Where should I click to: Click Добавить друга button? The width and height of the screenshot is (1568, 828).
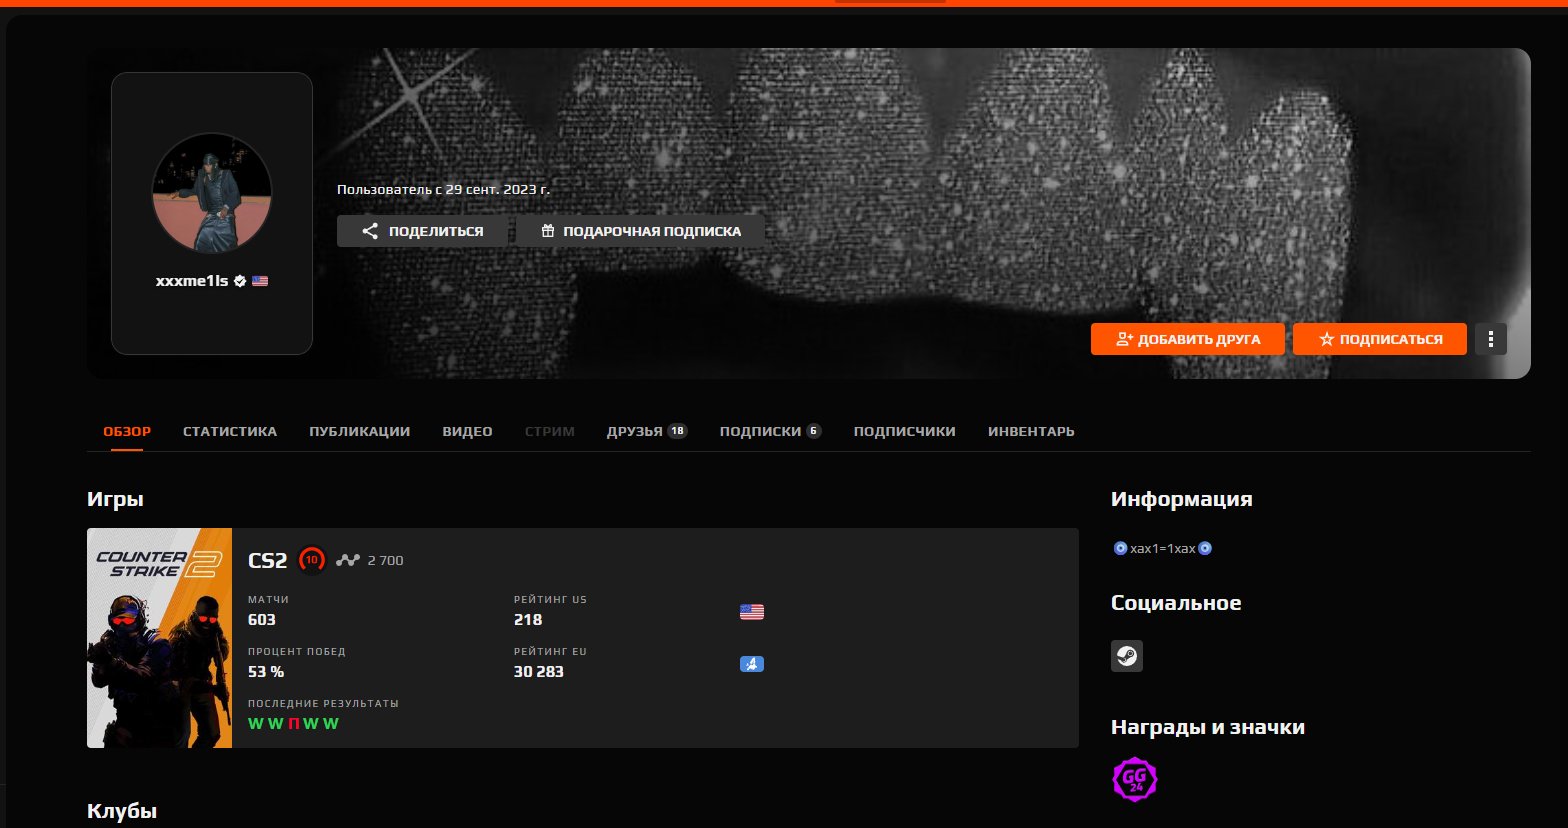click(x=1187, y=339)
